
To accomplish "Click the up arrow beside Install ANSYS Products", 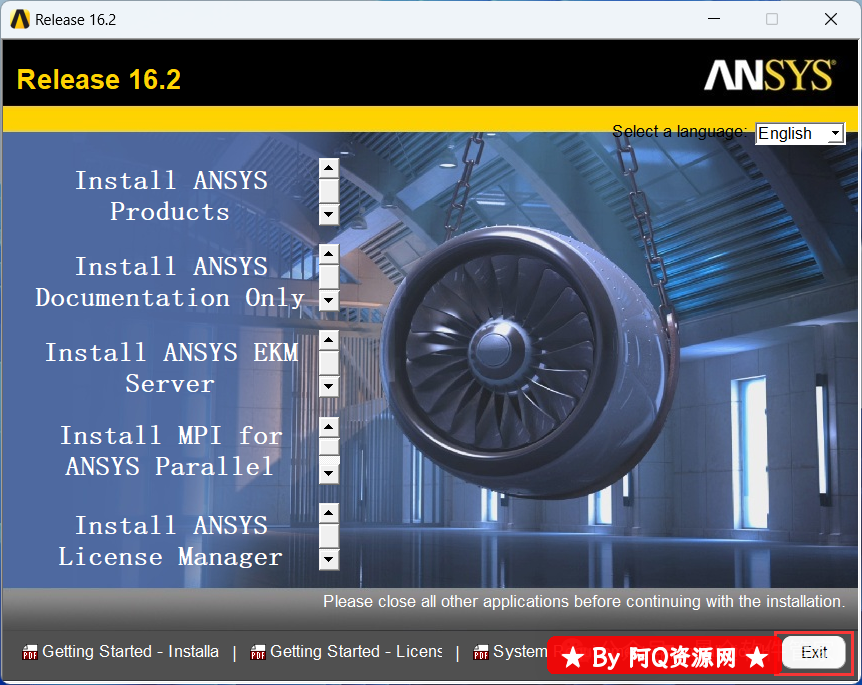I will click(x=329, y=168).
